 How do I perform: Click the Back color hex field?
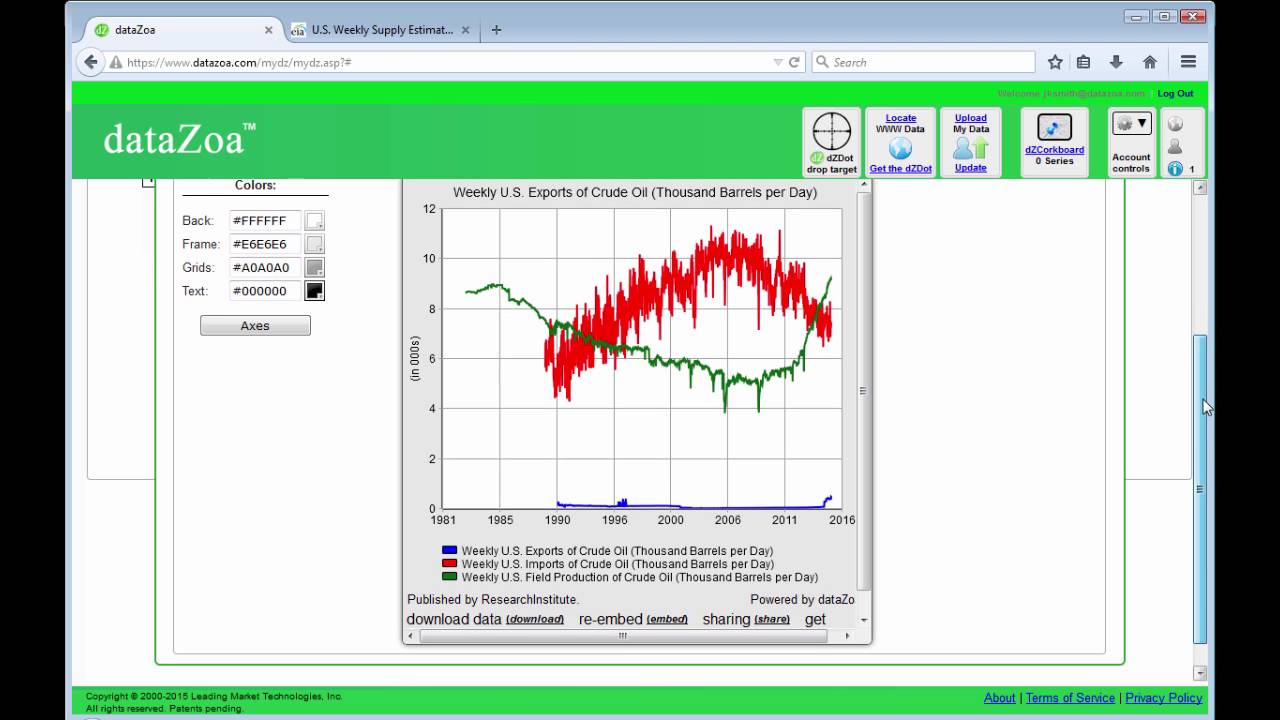point(265,221)
